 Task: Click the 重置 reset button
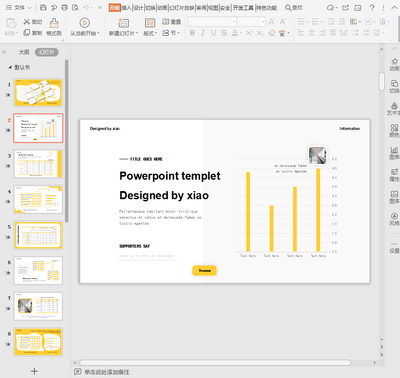(171, 22)
